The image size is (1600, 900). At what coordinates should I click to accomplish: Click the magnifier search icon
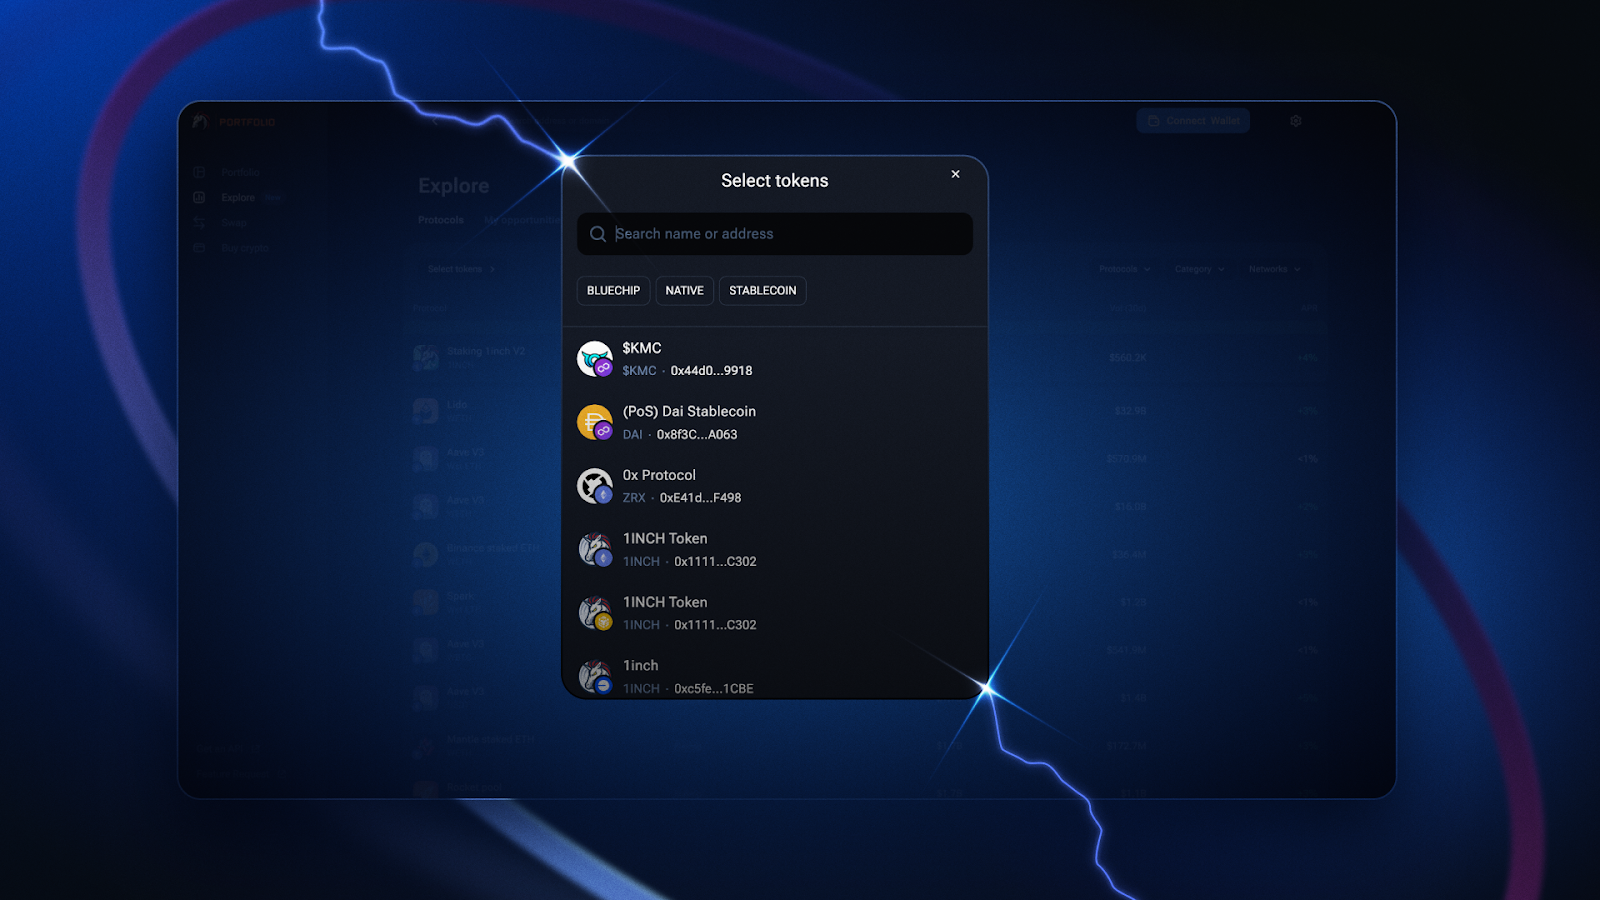tap(598, 234)
